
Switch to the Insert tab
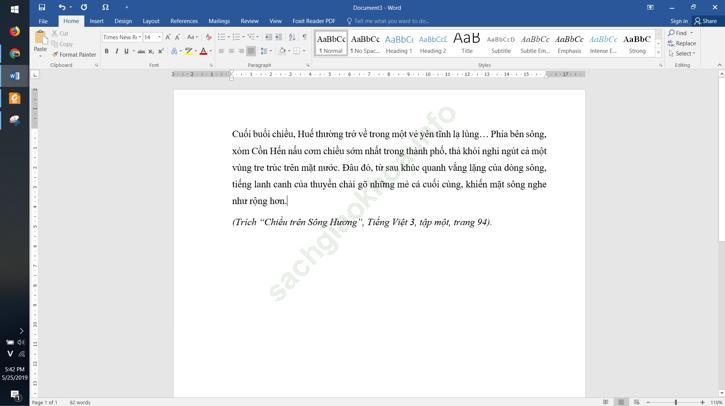click(96, 21)
